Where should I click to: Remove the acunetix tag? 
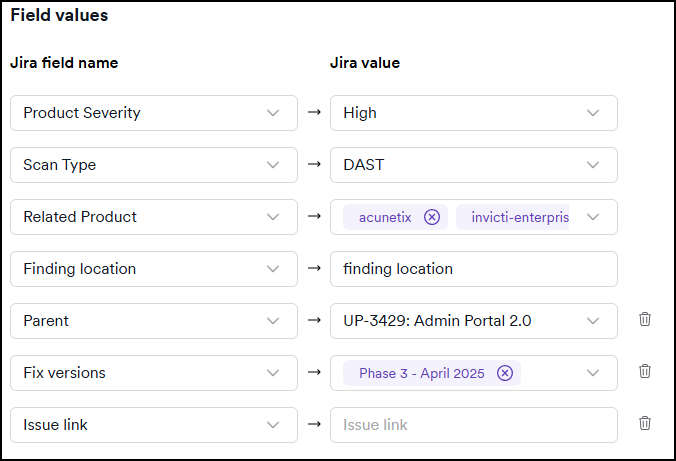[x=432, y=217]
